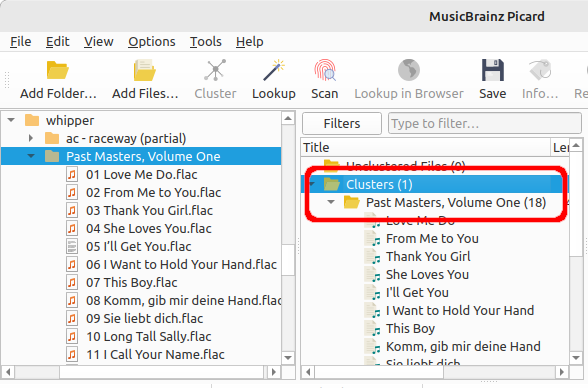Start fingerprint Scan from the toolbar
This screenshot has height=388, width=588.
[325, 70]
